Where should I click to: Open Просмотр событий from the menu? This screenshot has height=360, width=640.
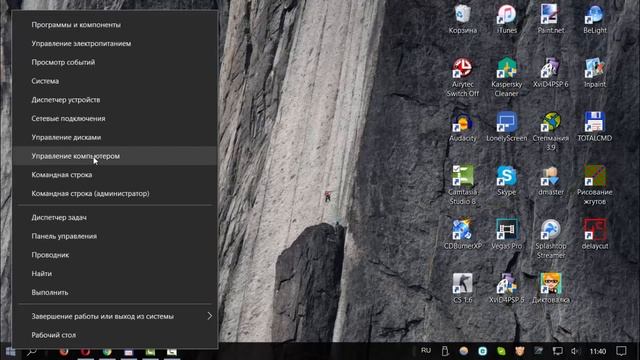[x=115, y=62]
